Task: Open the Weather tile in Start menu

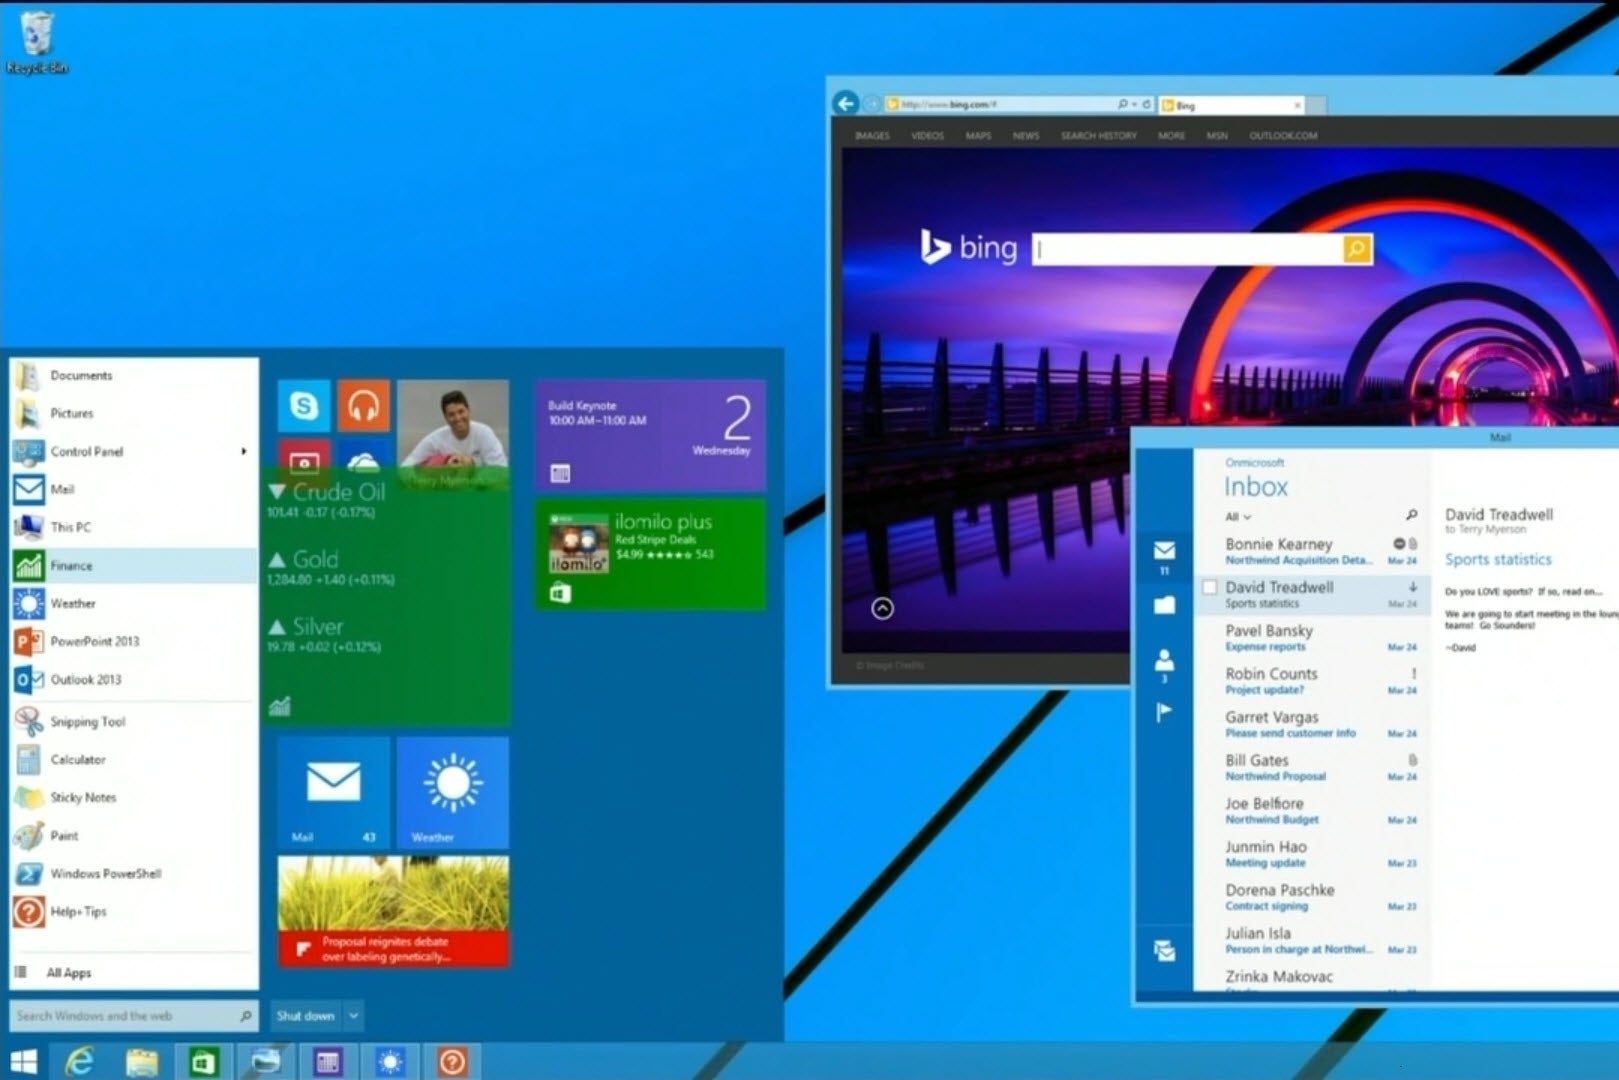Action: [452, 793]
